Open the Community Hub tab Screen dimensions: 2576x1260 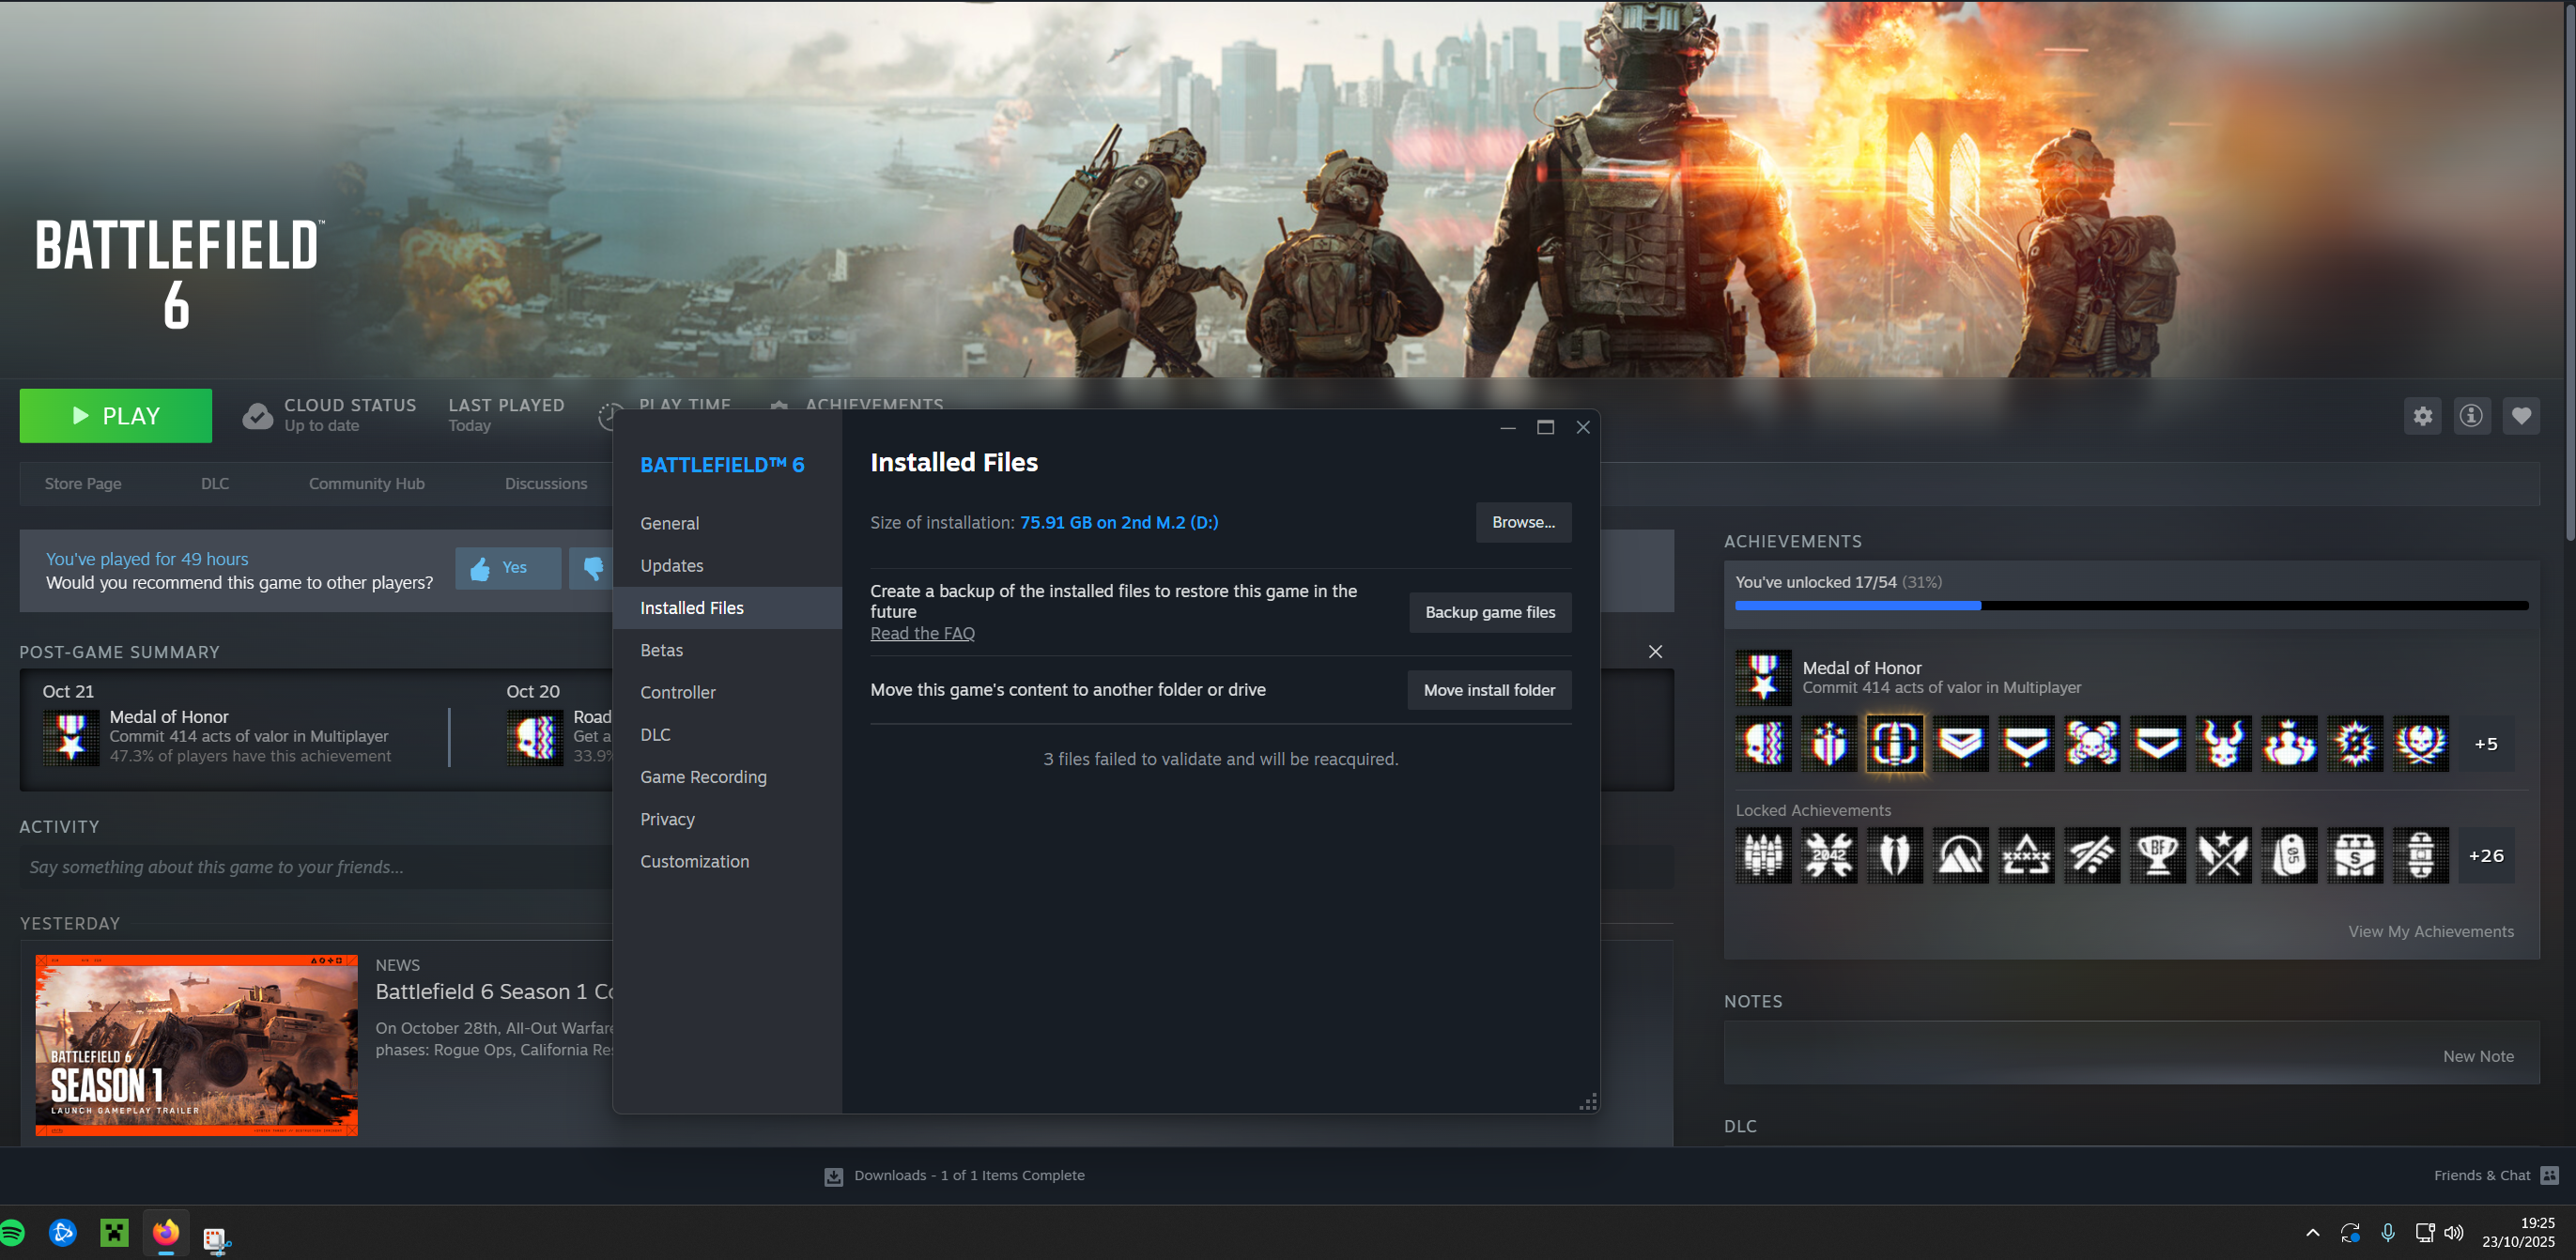click(366, 484)
